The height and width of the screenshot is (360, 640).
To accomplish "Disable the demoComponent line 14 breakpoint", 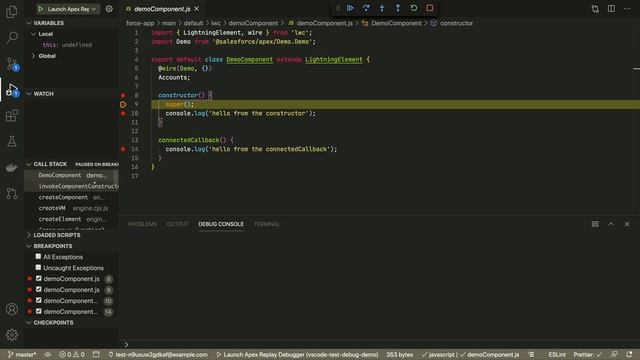I will (39, 311).
